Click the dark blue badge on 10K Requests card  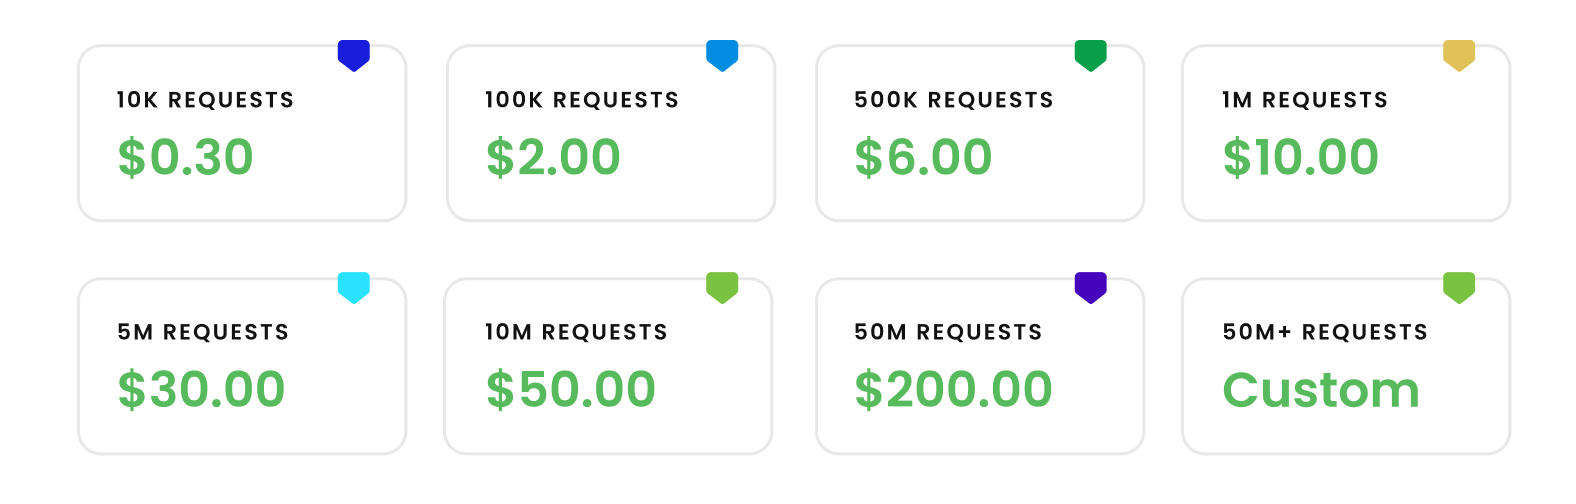[354, 55]
